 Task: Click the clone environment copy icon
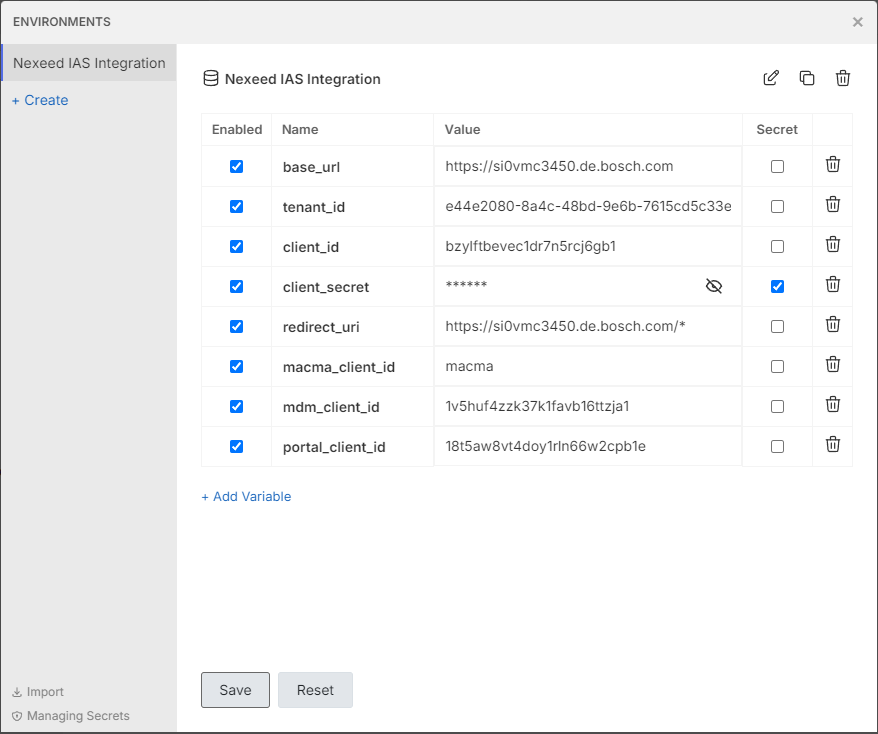[x=807, y=78]
